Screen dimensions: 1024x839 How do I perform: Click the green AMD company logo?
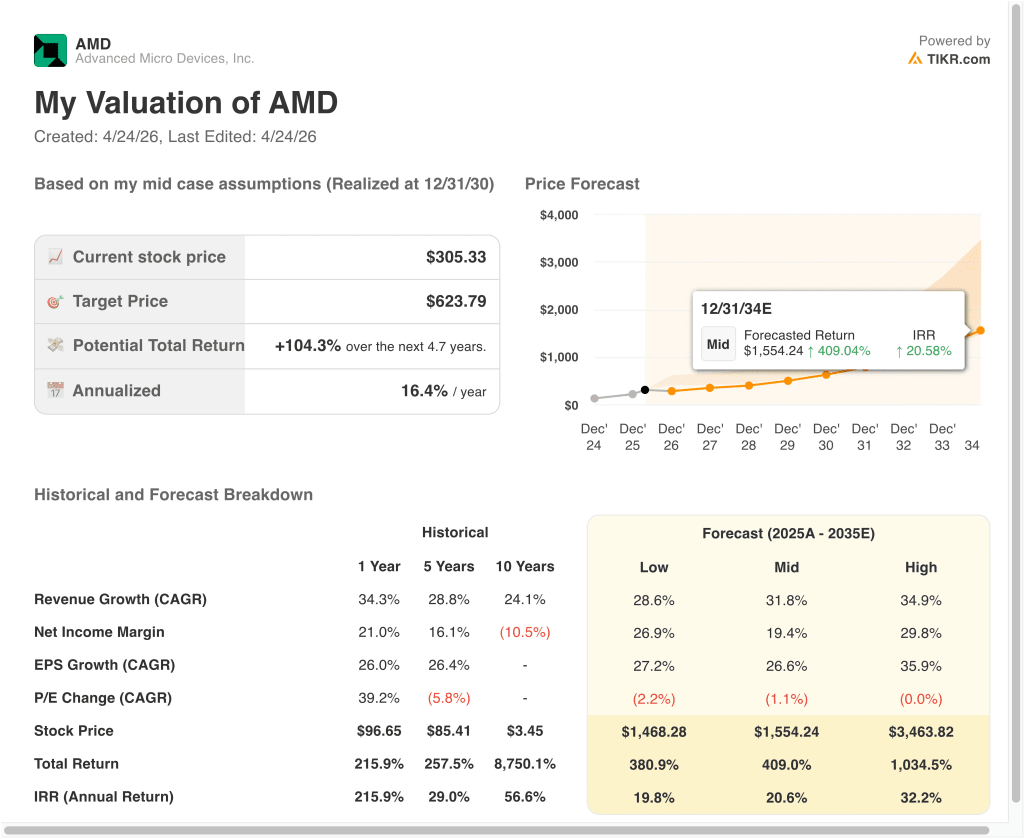click(50, 50)
